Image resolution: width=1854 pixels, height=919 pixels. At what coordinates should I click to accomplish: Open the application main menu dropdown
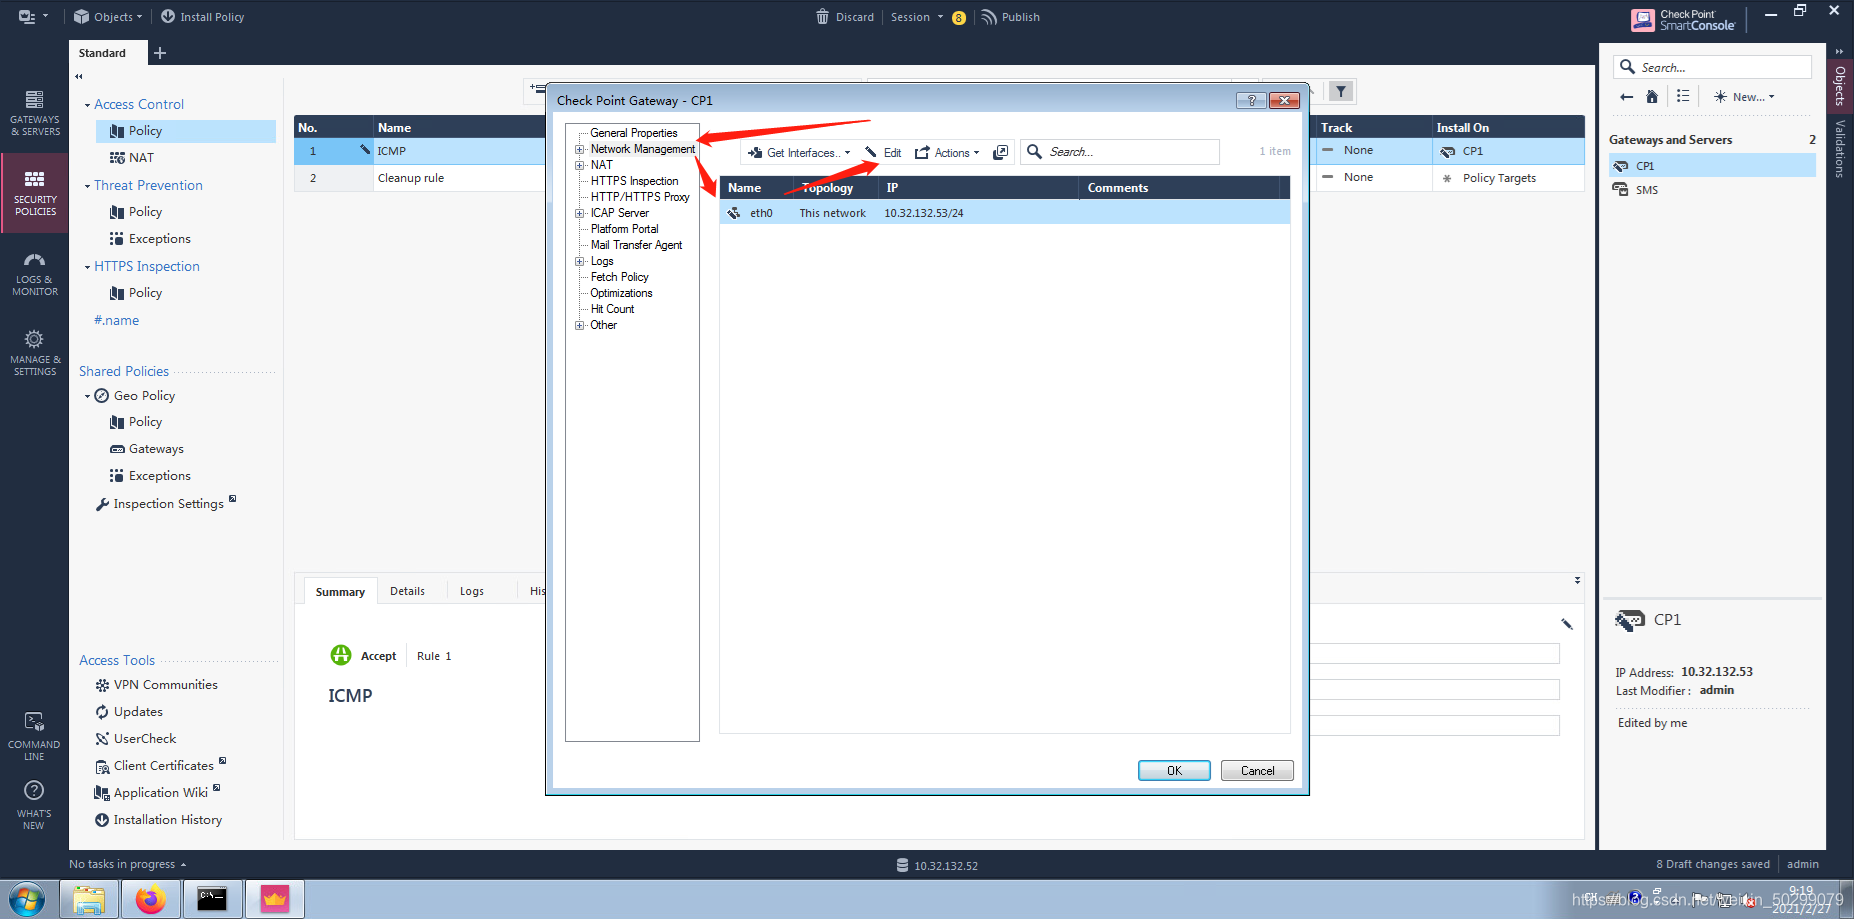click(33, 17)
